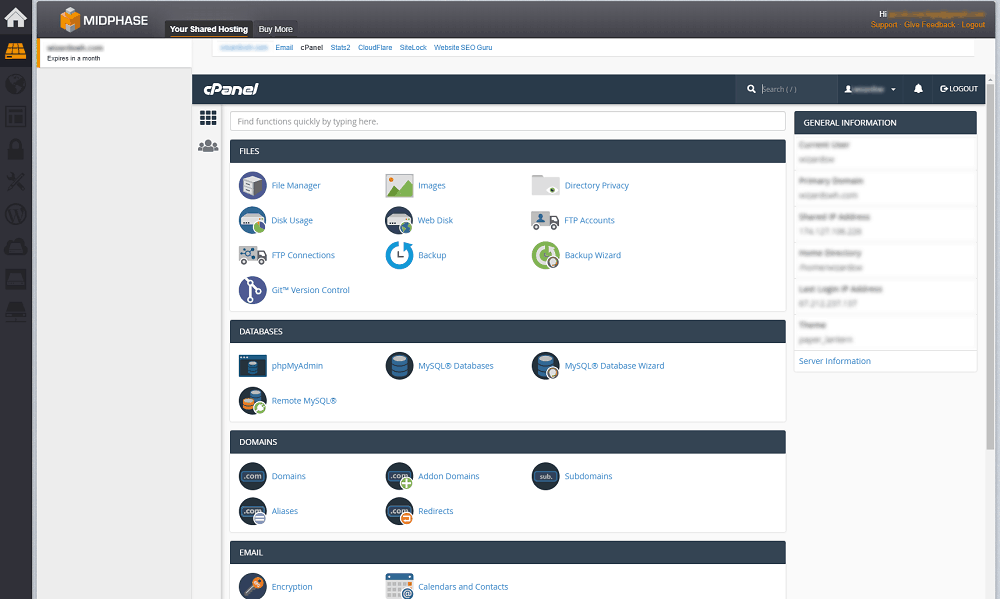Screen dimensions: 1000x599
Task: Open Git Version Control icon
Action: click(253, 290)
